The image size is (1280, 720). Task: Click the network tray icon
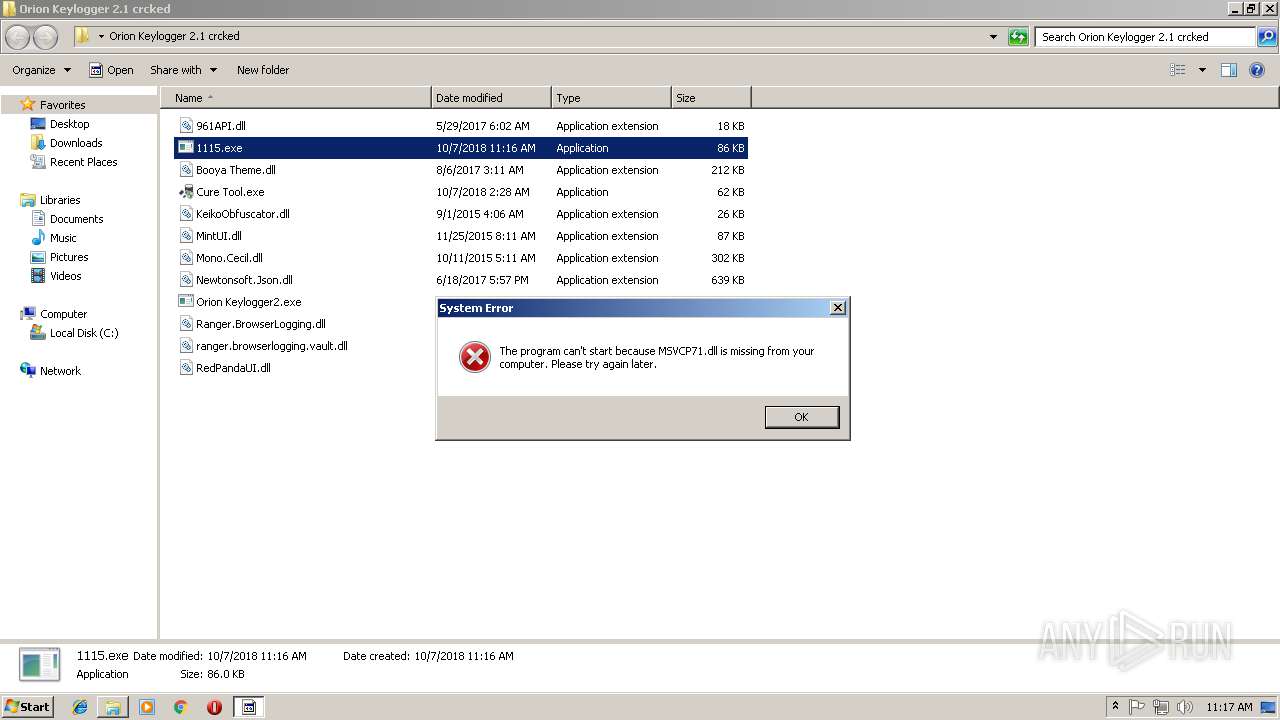point(1160,707)
